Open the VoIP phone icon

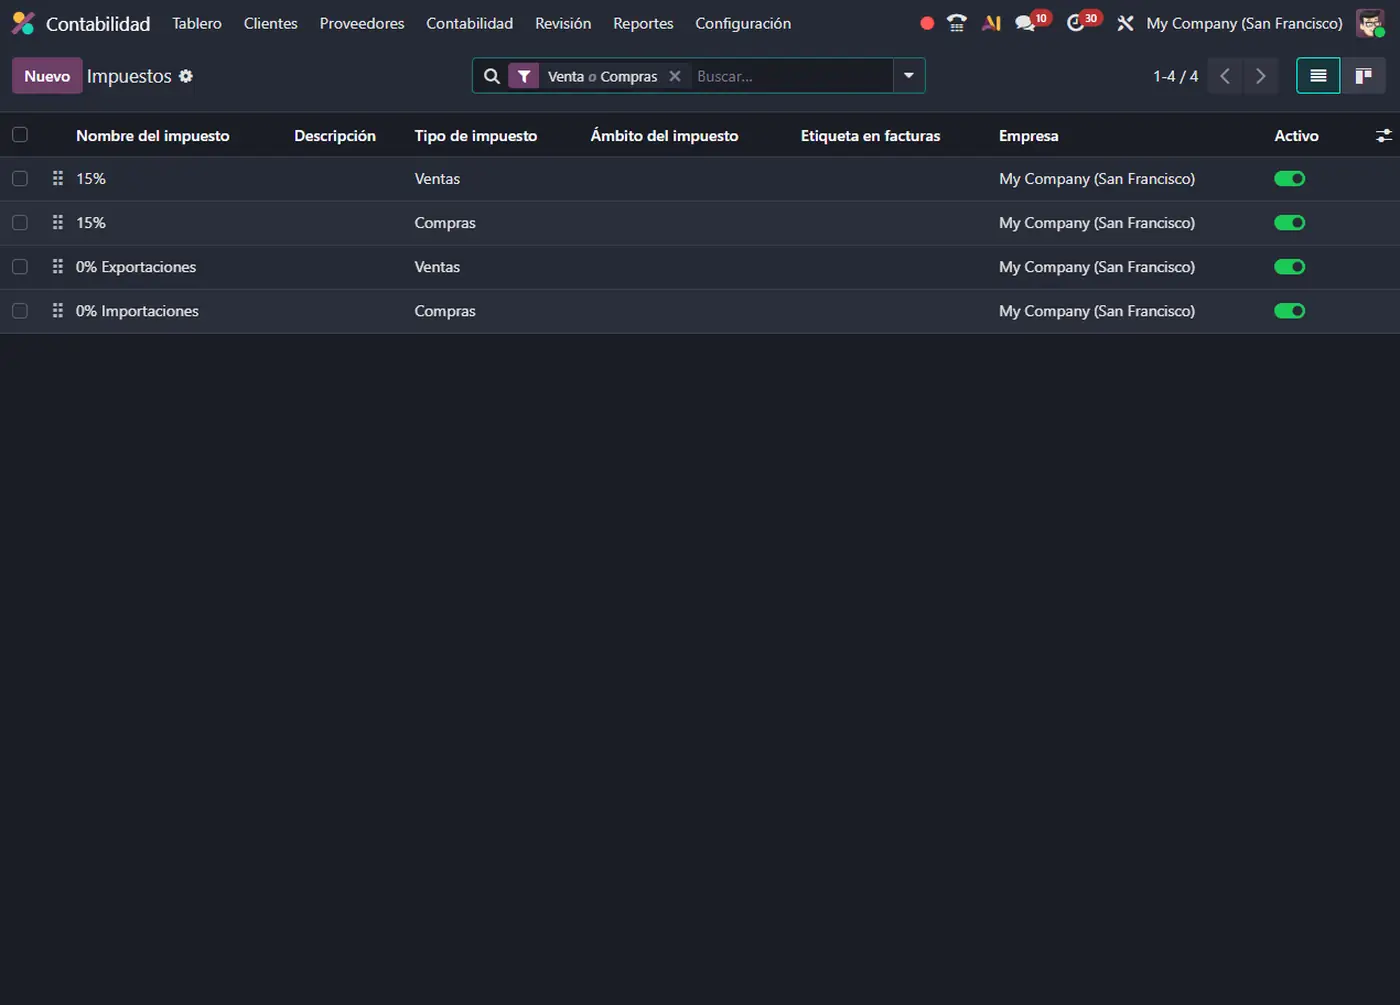[957, 23]
